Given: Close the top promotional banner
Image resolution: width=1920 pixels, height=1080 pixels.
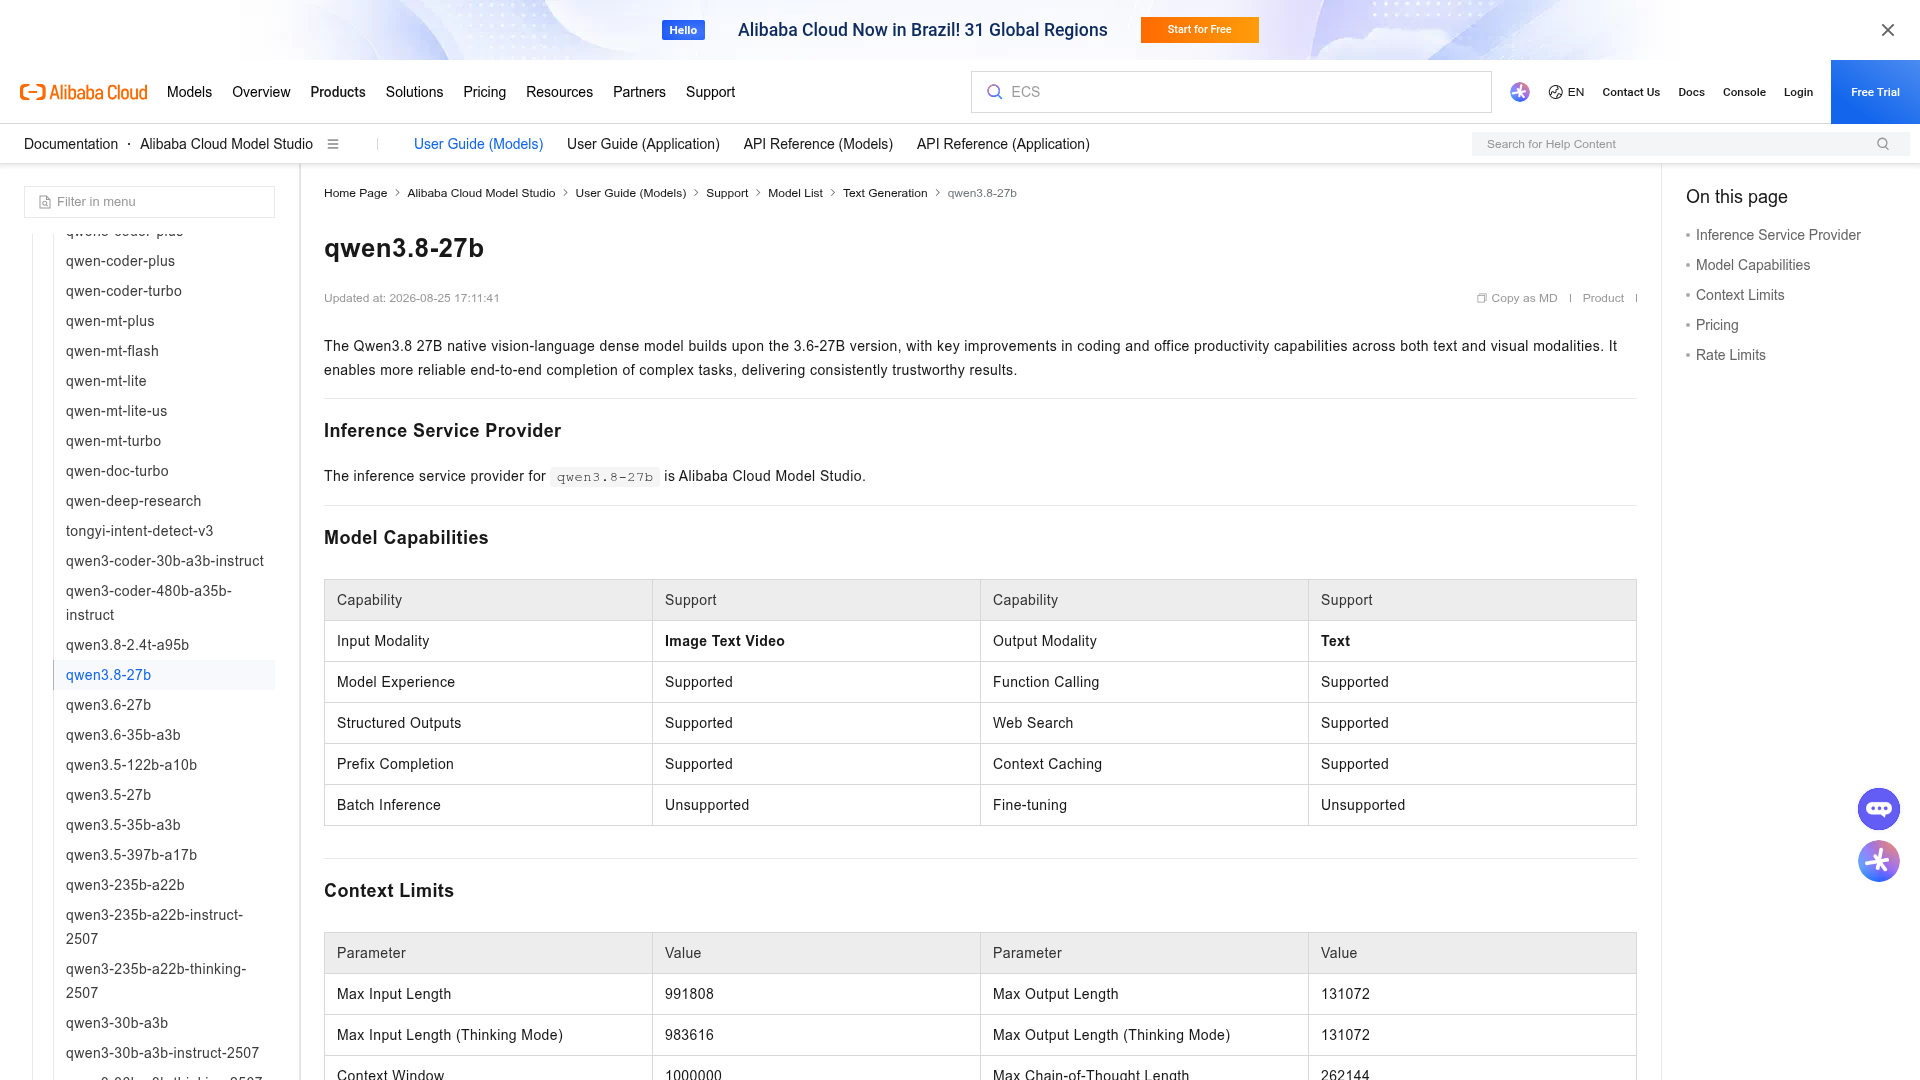Looking at the screenshot, I should 1888,30.
